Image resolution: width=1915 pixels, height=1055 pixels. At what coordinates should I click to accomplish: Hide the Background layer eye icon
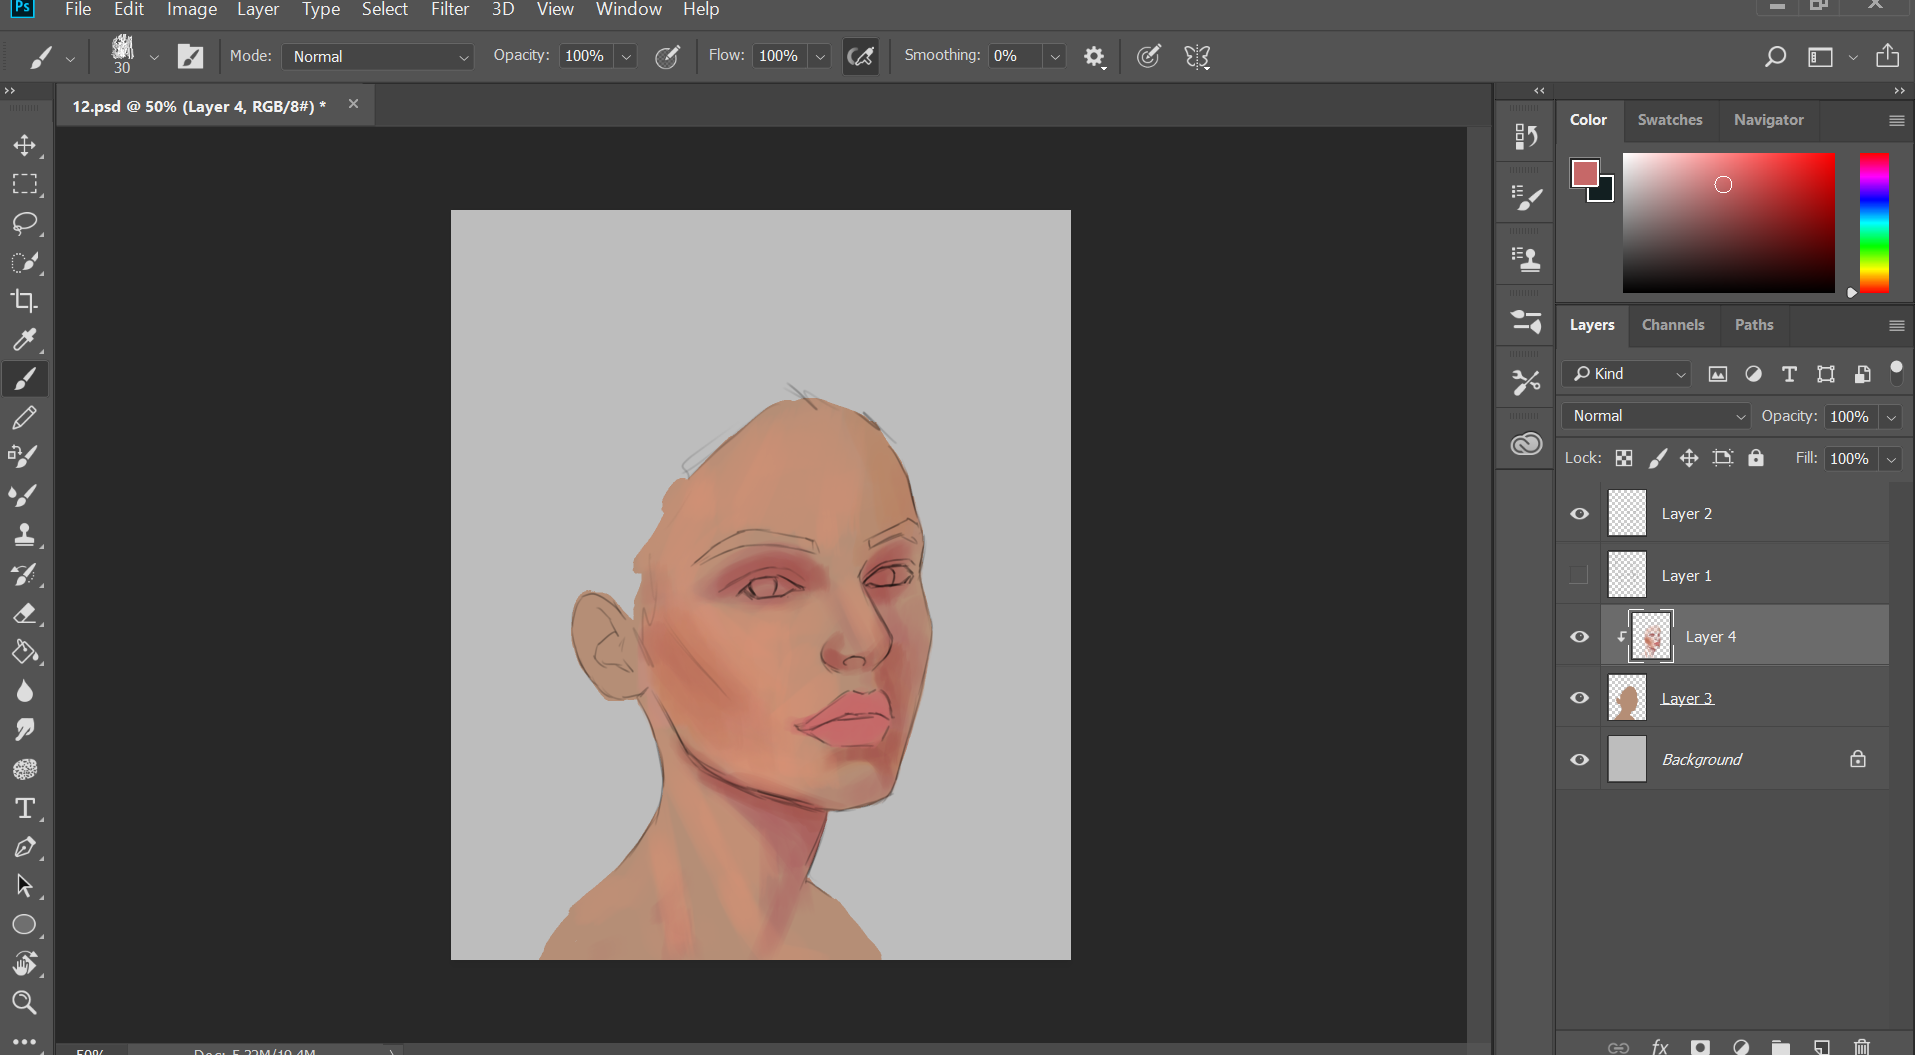point(1579,760)
